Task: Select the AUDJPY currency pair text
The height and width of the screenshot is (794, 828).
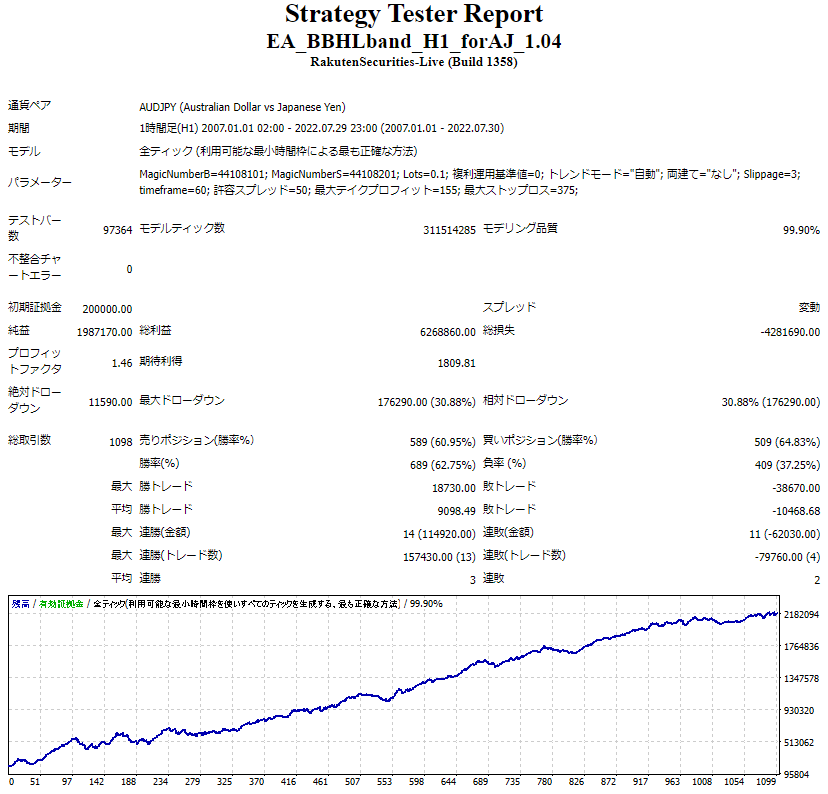Action: pos(242,107)
